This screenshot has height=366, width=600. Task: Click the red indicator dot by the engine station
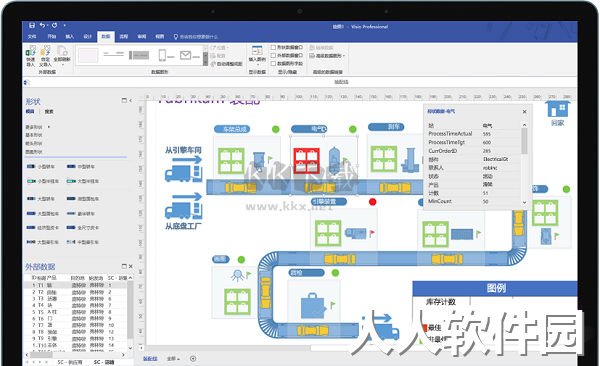[x=372, y=202]
